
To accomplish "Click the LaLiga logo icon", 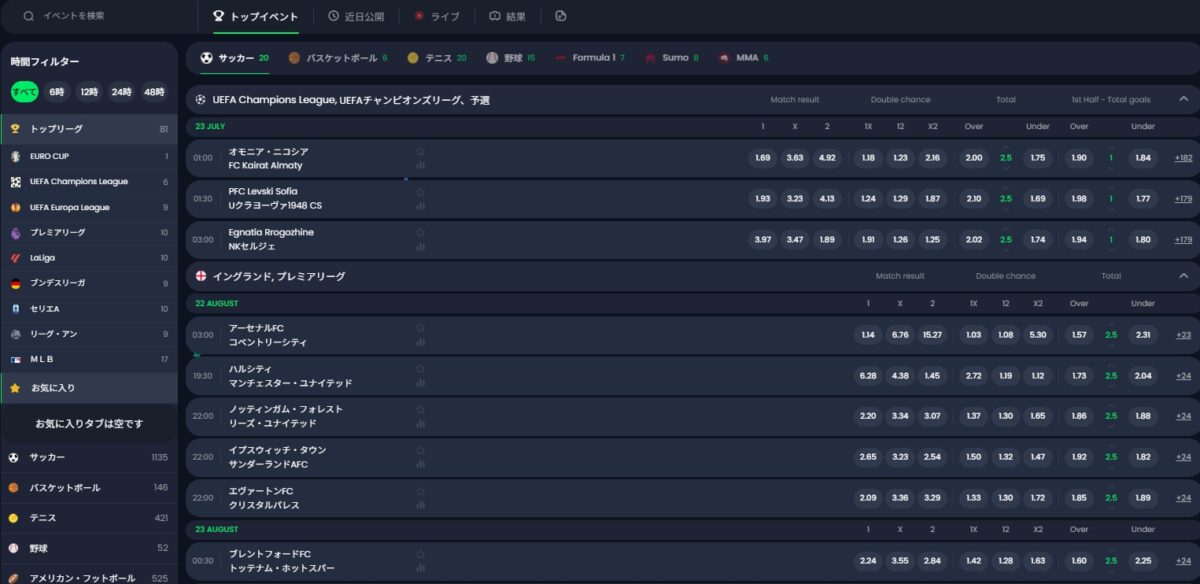I will click(x=15, y=258).
